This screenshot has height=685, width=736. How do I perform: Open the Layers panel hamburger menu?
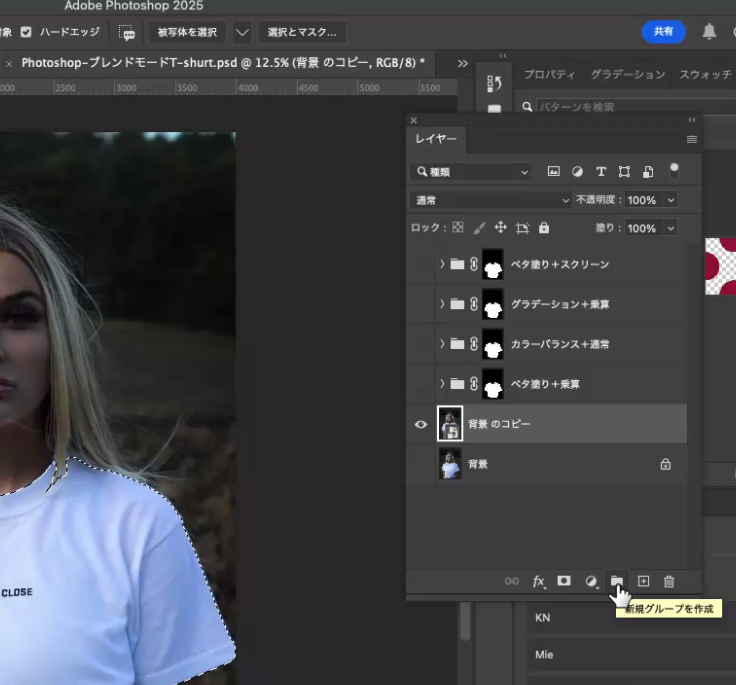pos(691,139)
